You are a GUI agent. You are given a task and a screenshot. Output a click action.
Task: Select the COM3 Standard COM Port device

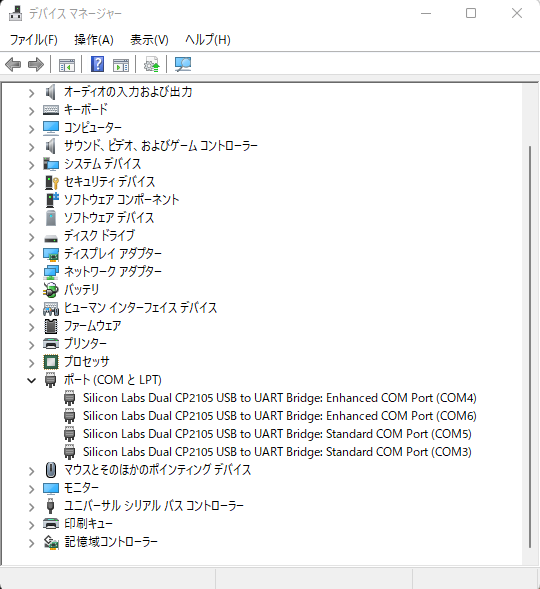tap(277, 452)
